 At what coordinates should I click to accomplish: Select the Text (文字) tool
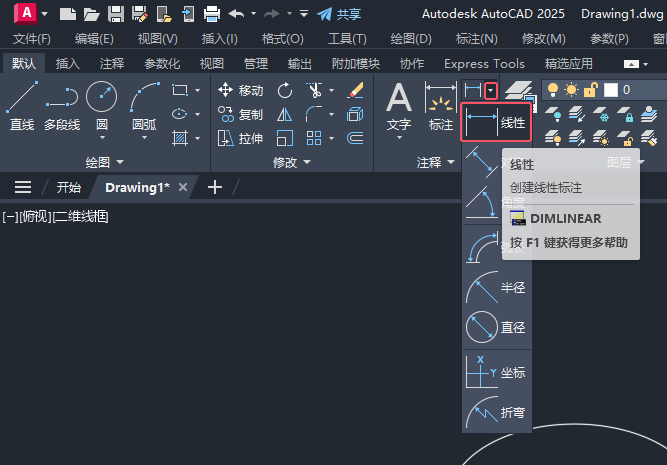(399, 106)
